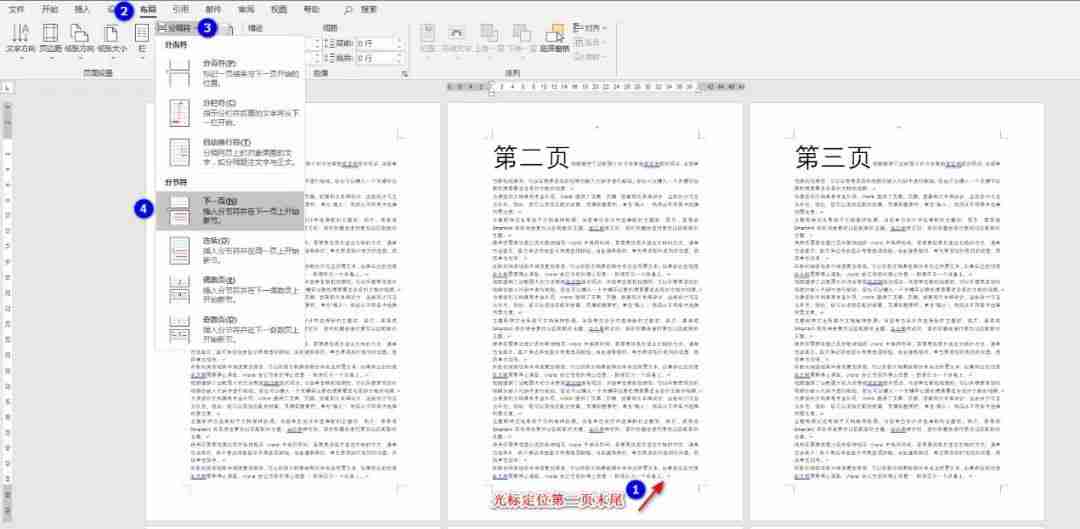Open the Margins (页边距) tool
This screenshot has width=1080, height=529.
pyautogui.click(x=50, y=38)
